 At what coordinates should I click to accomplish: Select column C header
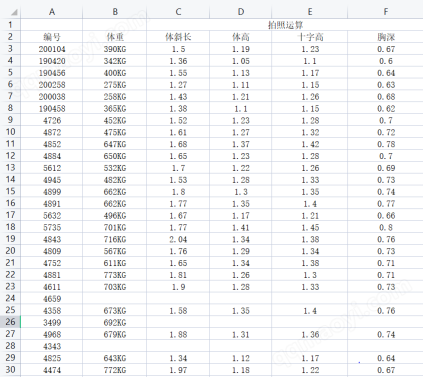coord(178,12)
